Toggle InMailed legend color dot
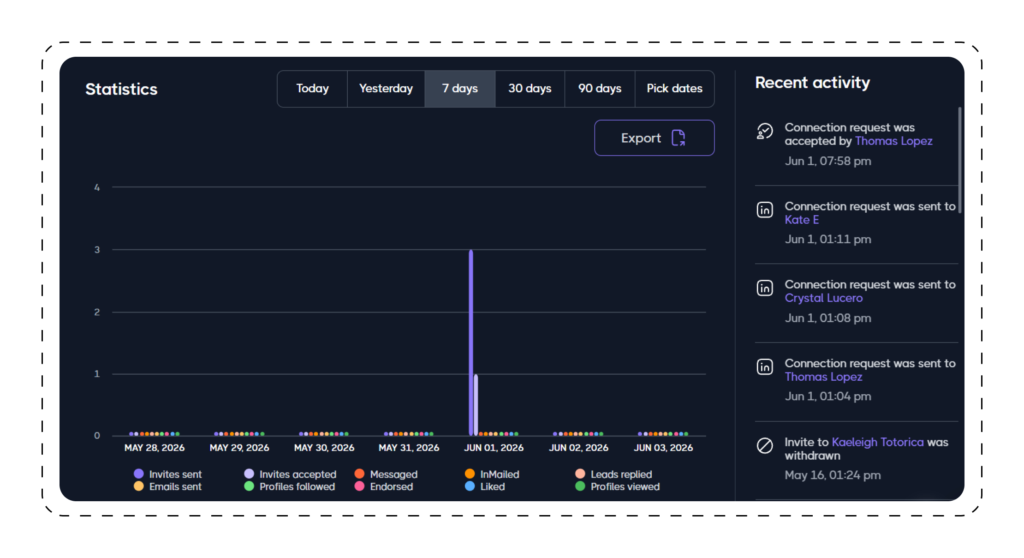This screenshot has height=558, width=1024. (x=470, y=474)
